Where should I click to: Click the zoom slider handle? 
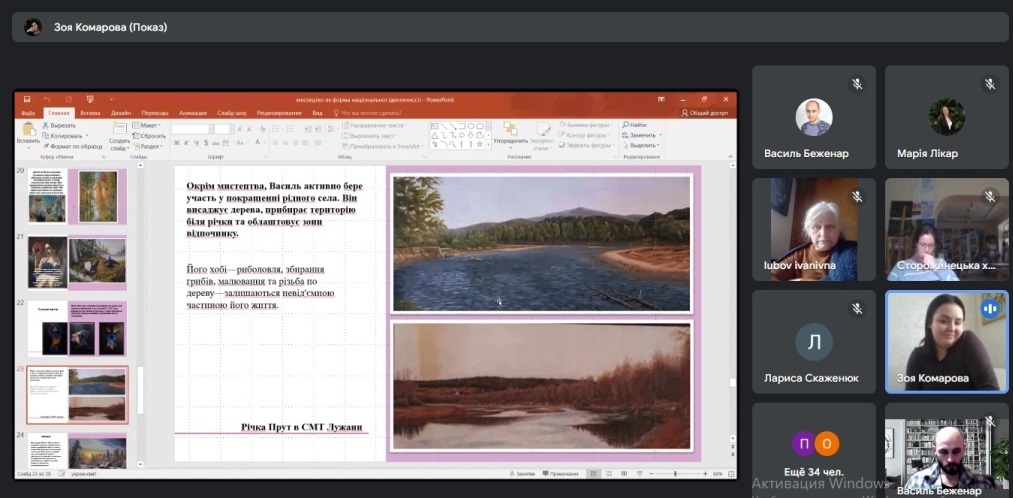point(675,473)
